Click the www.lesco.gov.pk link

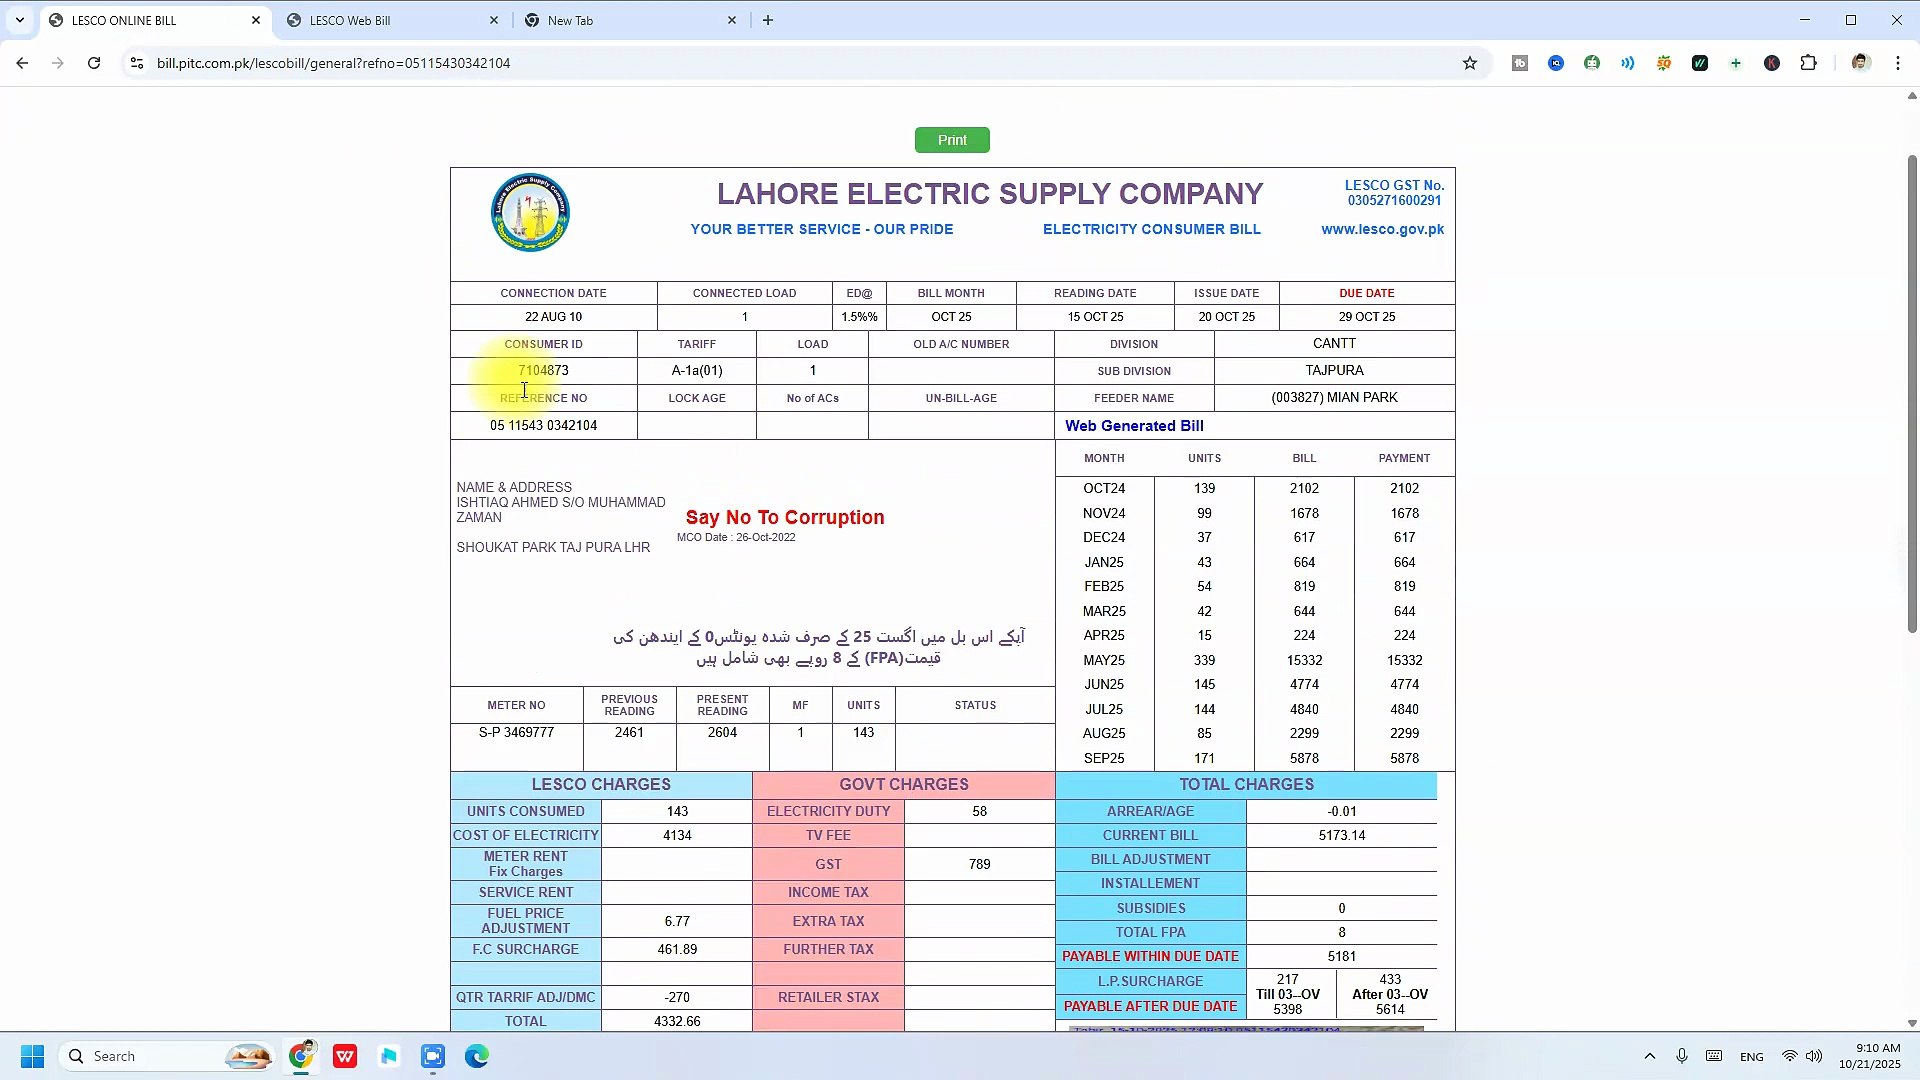click(x=1383, y=229)
